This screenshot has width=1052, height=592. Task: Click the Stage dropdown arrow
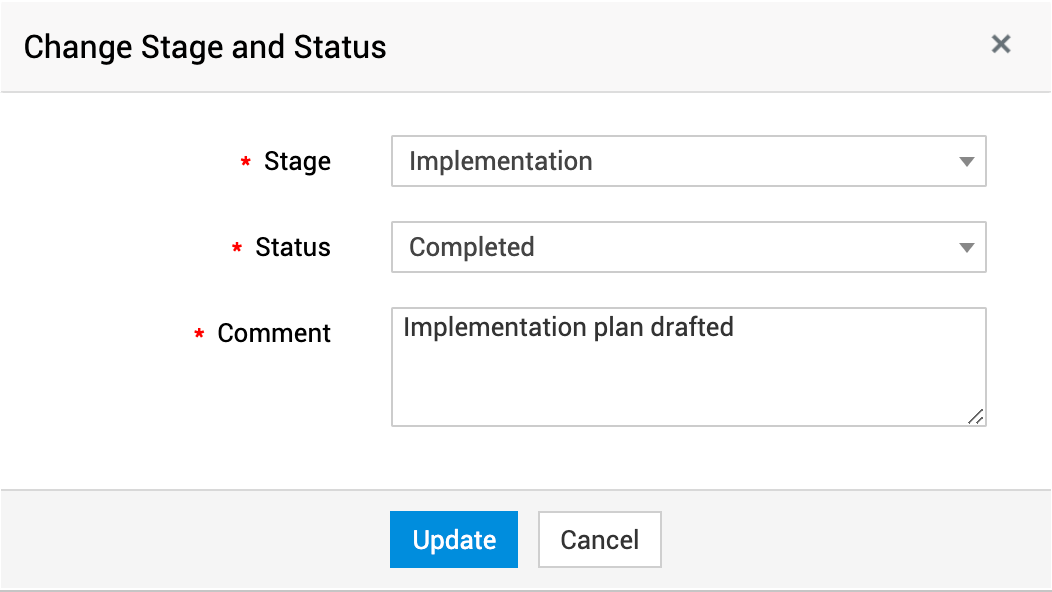pos(965,162)
